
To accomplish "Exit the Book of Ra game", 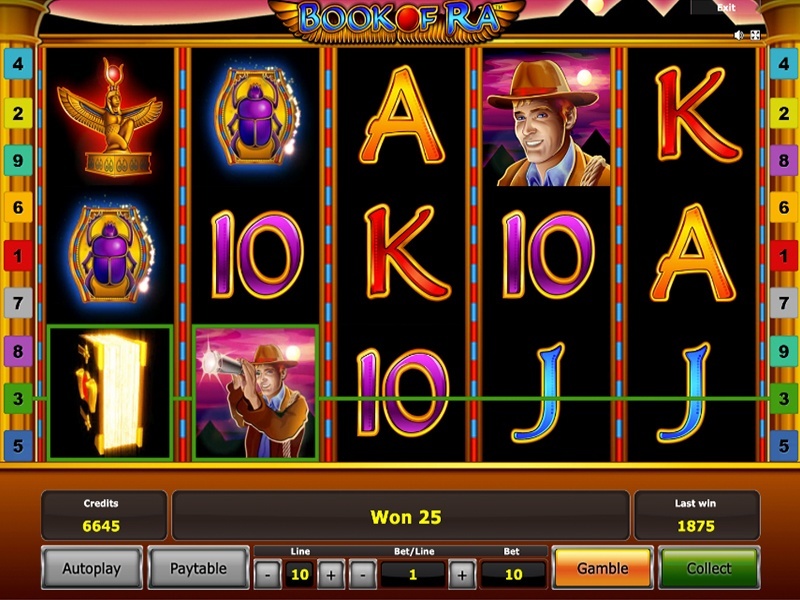I will 725,8.
